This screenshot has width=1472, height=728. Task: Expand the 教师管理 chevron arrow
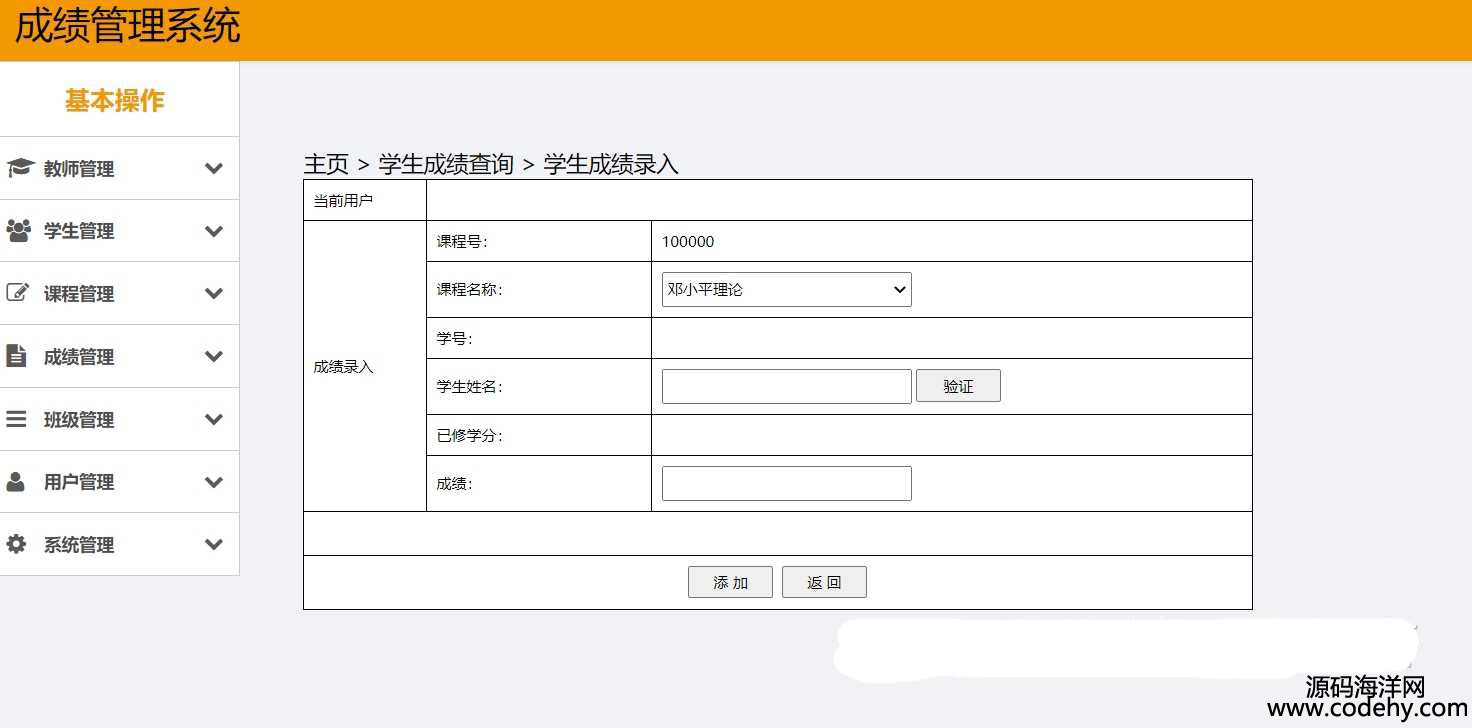[213, 169]
